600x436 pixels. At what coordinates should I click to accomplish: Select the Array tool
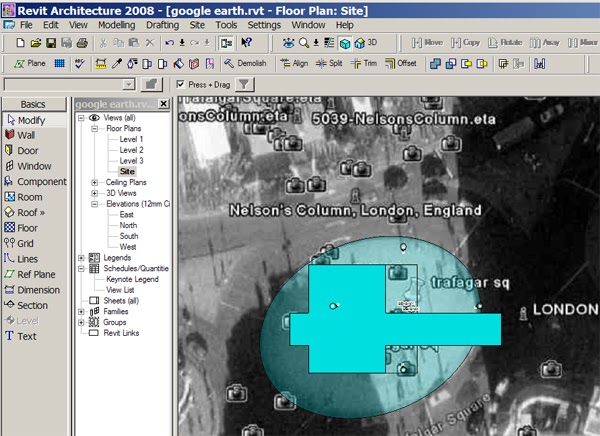pyautogui.click(x=545, y=42)
